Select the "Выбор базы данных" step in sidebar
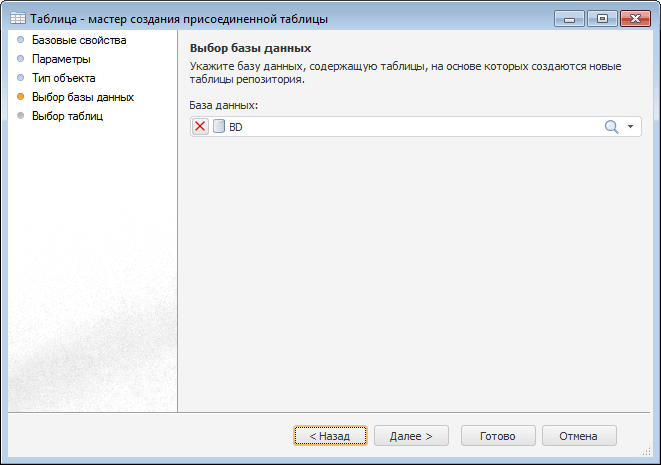The width and height of the screenshot is (661, 465). 83,97
